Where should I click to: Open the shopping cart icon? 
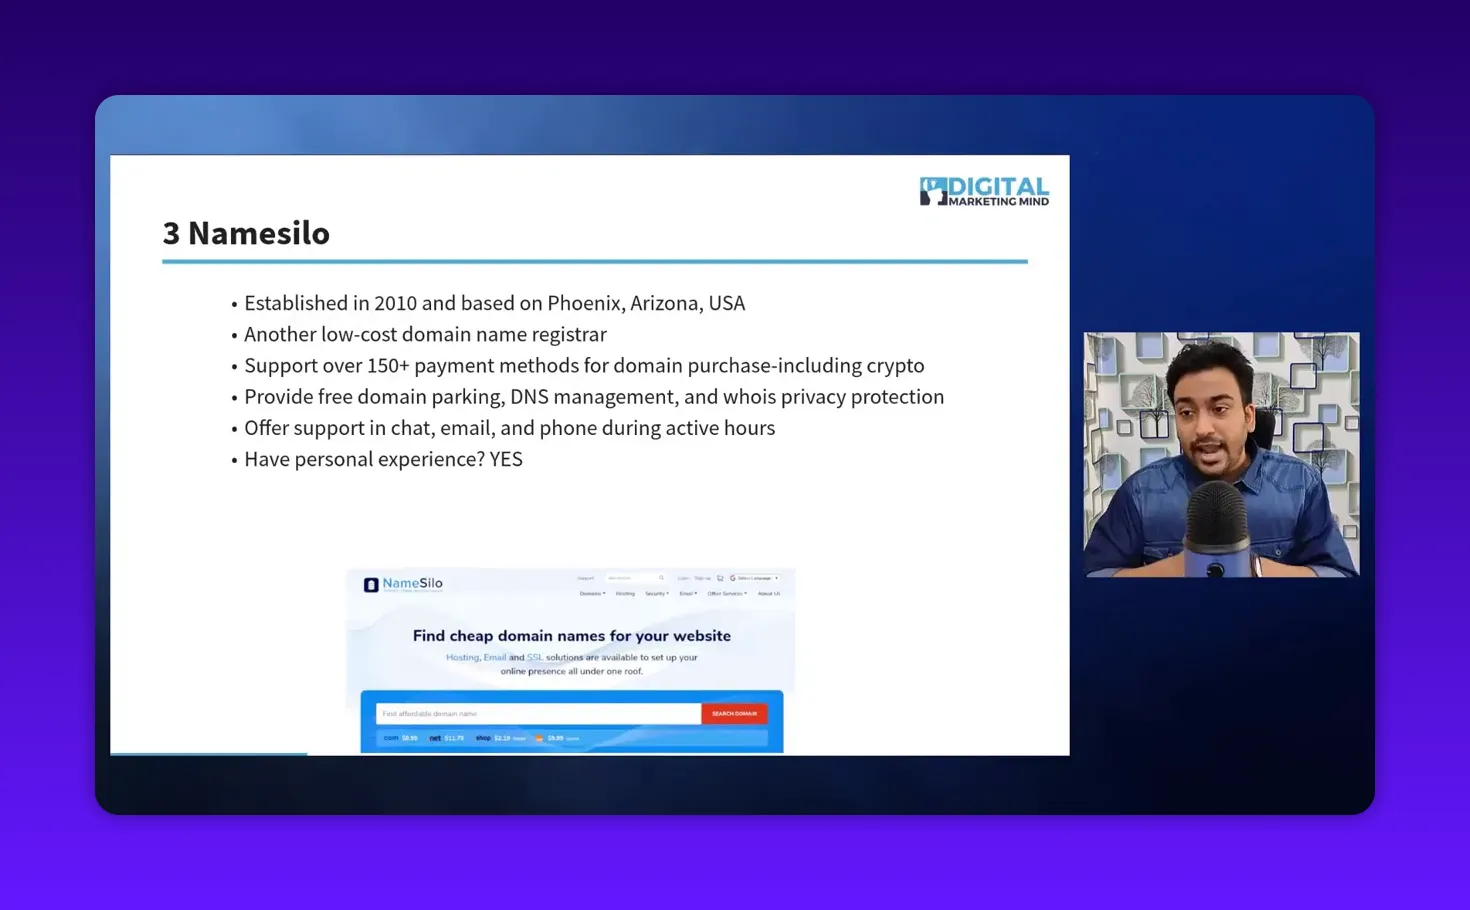[x=720, y=578]
